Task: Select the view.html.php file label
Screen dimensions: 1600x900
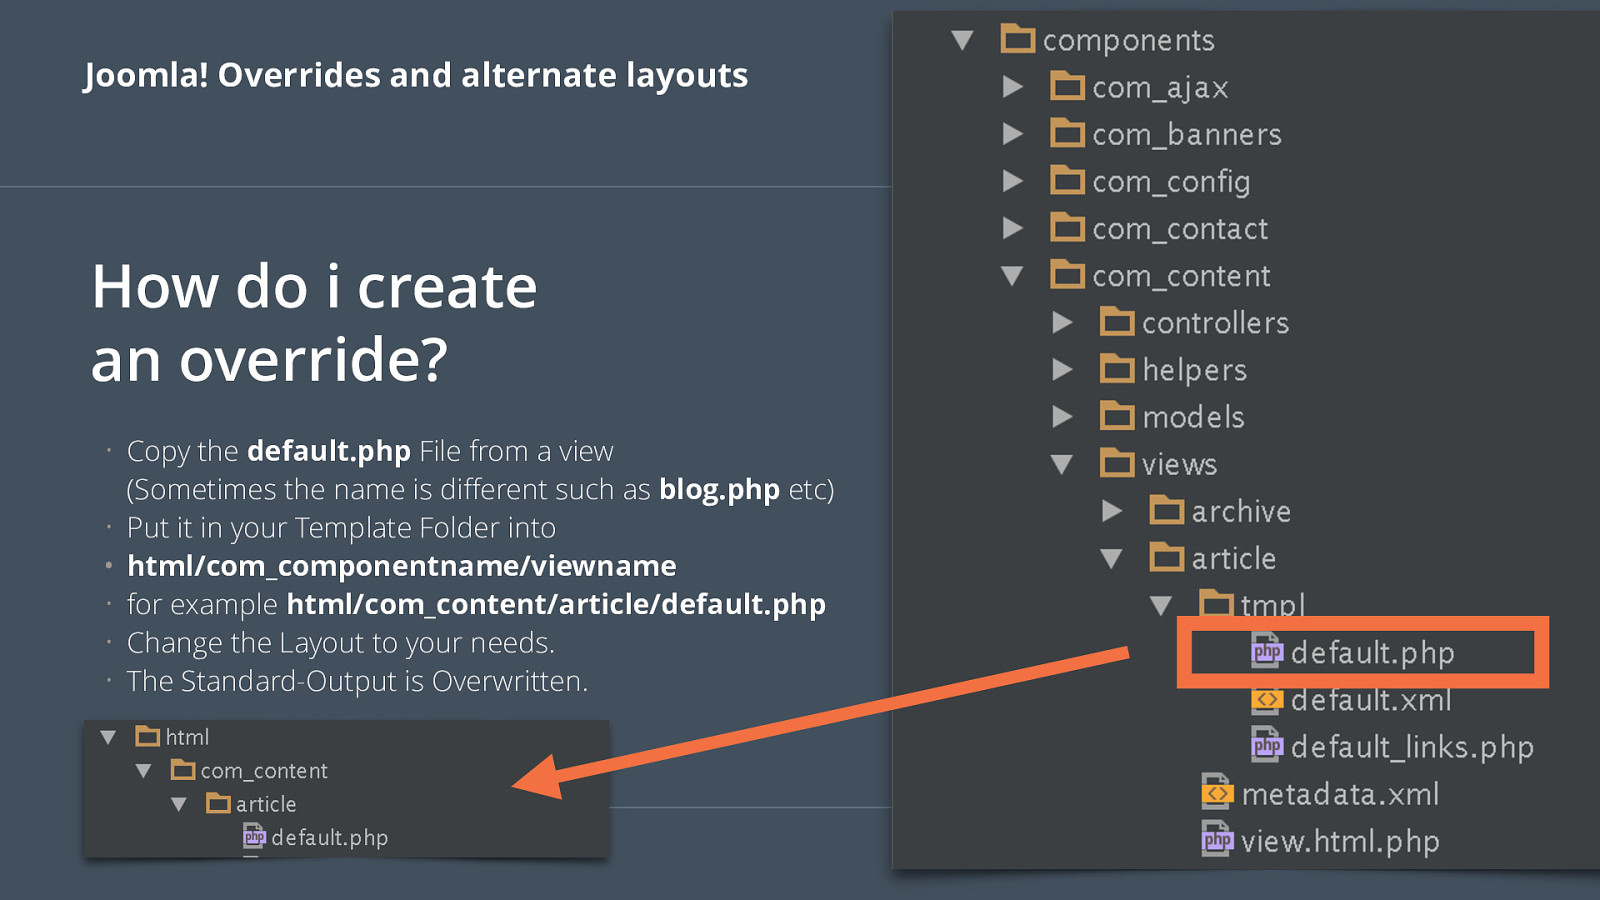Action: [1340, 841]
